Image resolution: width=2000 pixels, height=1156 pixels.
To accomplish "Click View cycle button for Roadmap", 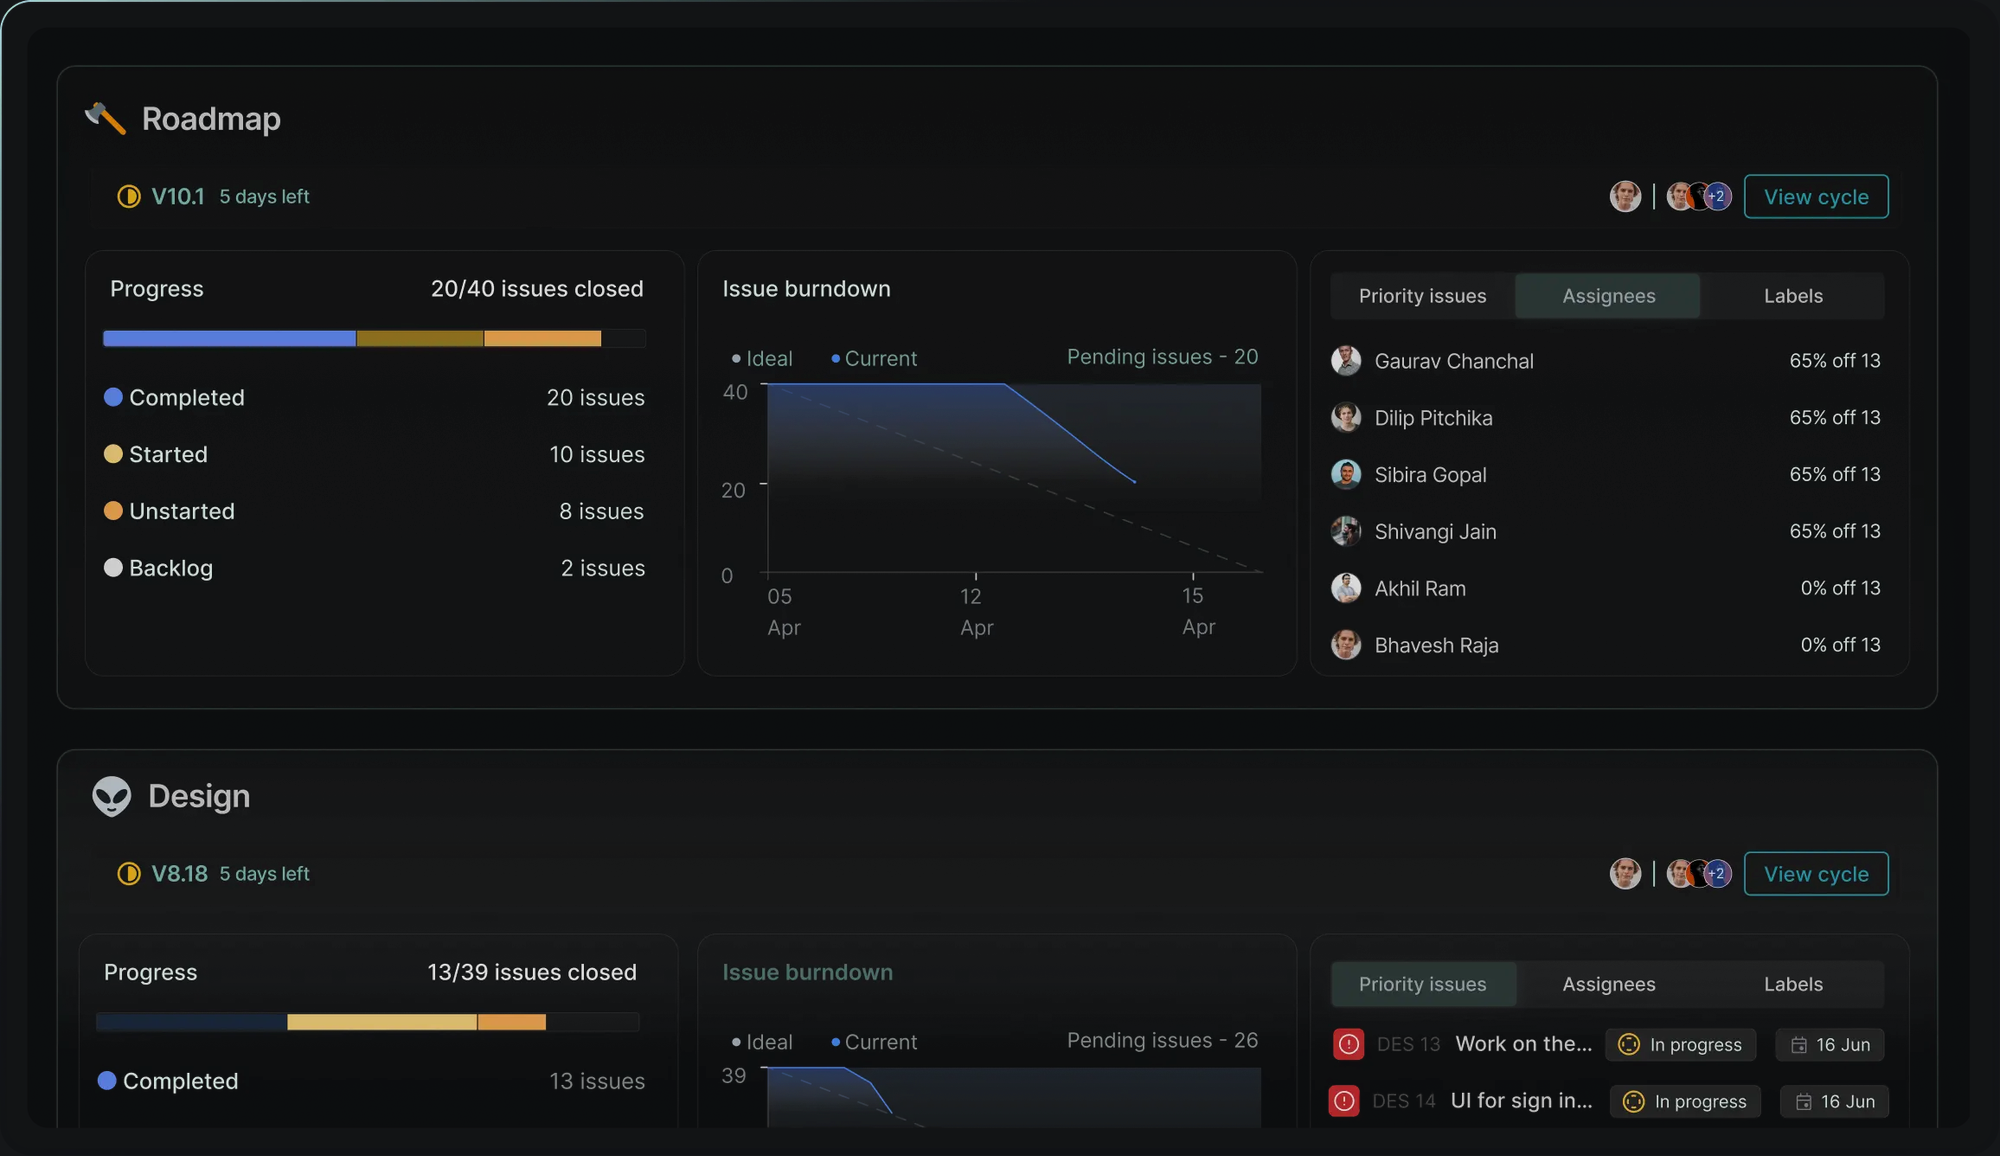I will pyautogui.click(x=1816, y=196).
